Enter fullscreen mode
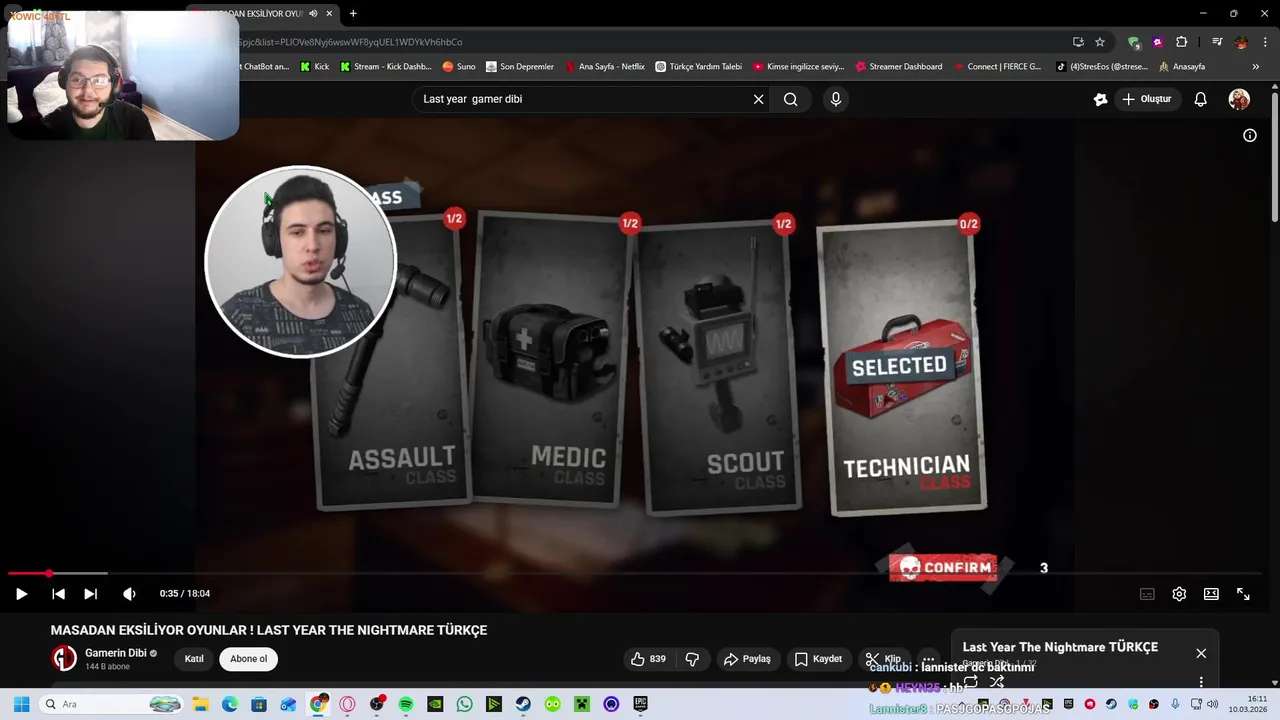The height and width of the screenshot is (720, 1280). (1243, 594)
